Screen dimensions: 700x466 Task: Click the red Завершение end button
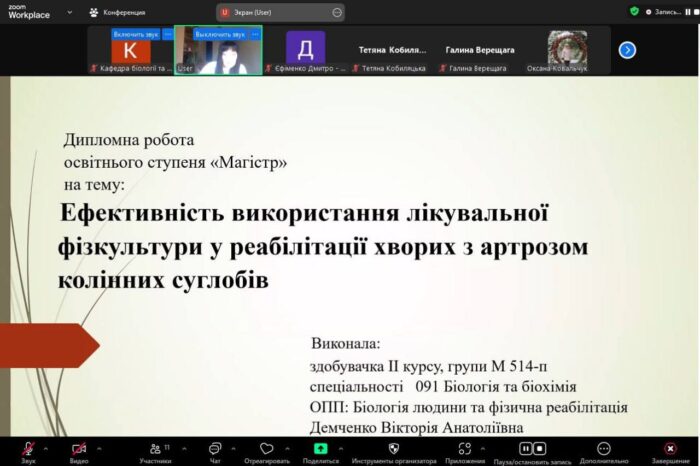click(x=669, y=449)
